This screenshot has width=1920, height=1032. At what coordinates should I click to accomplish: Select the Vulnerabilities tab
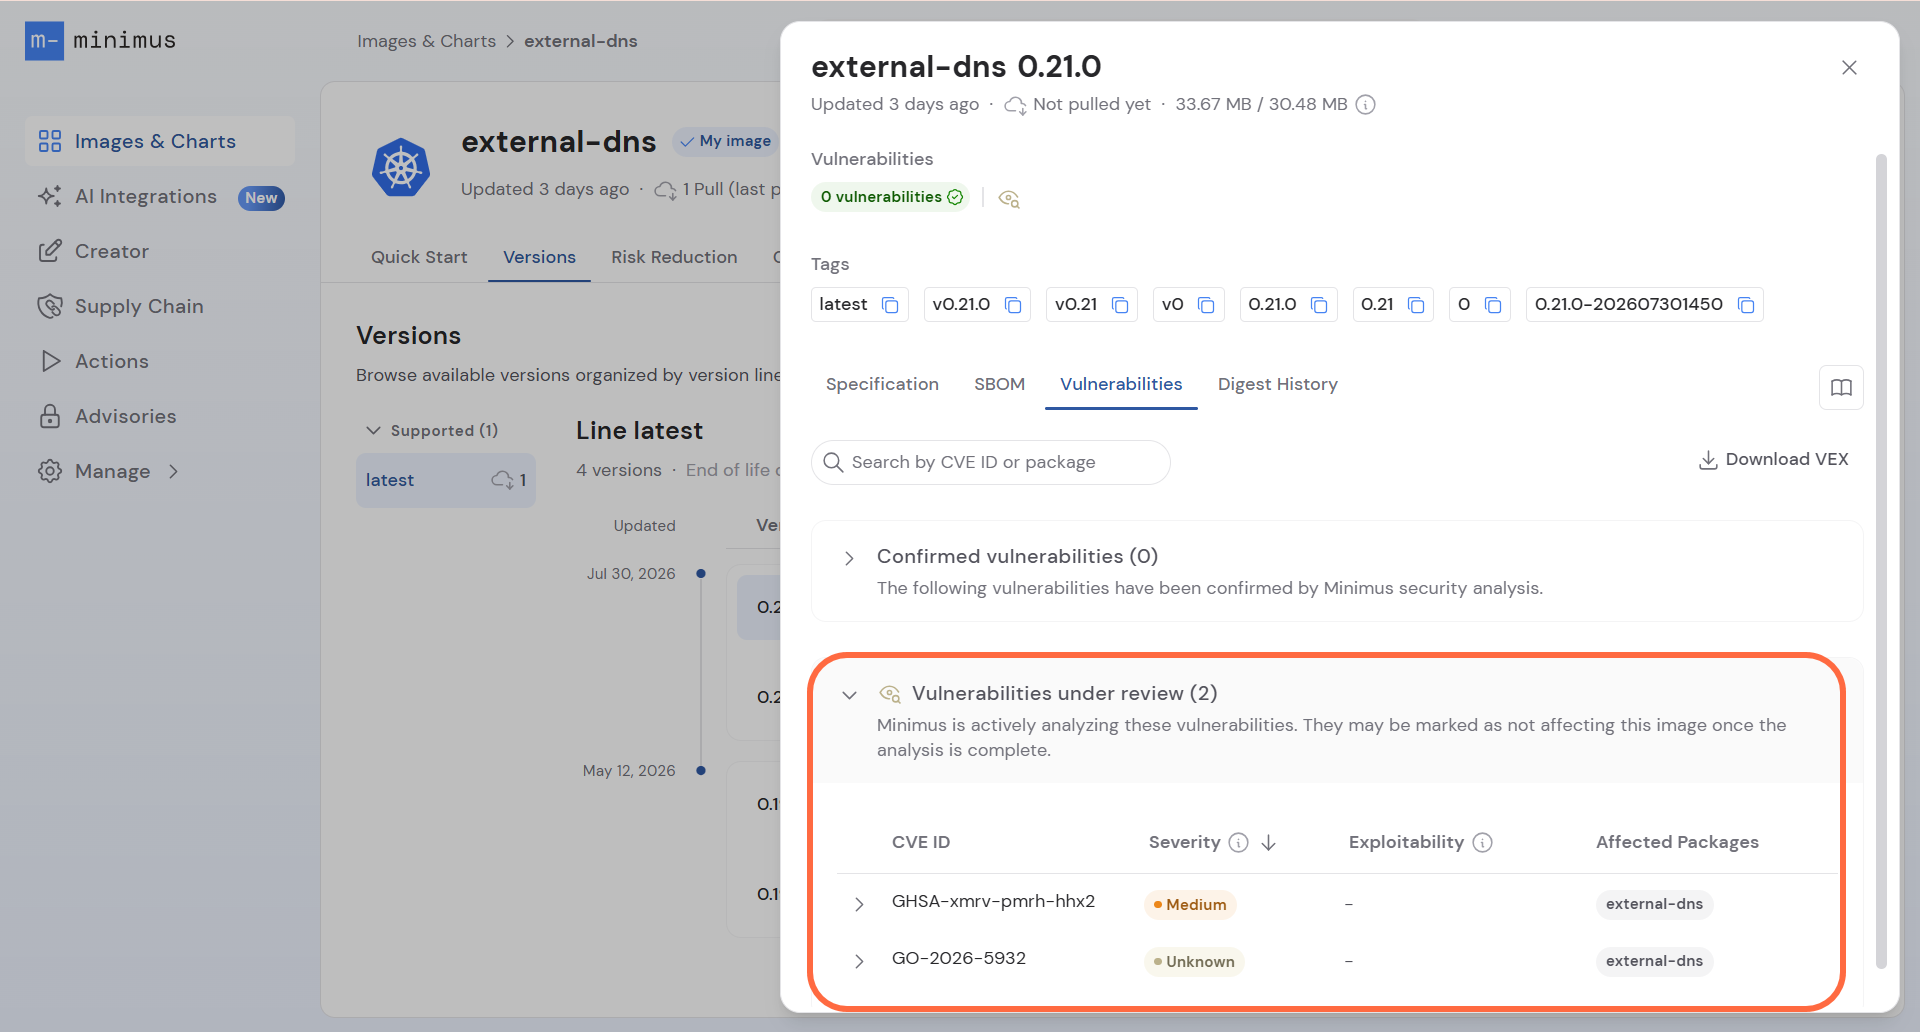point(1121,384)
